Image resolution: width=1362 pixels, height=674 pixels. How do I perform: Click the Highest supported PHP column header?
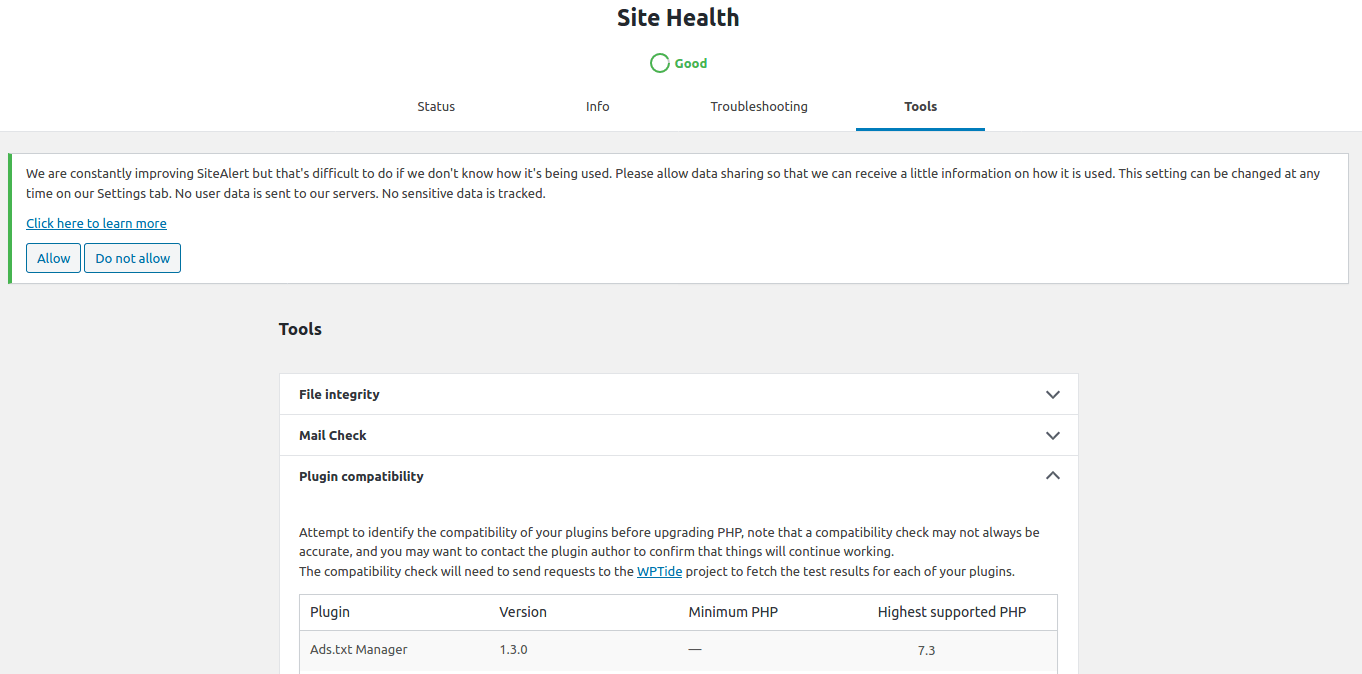(x=951, y=611)
